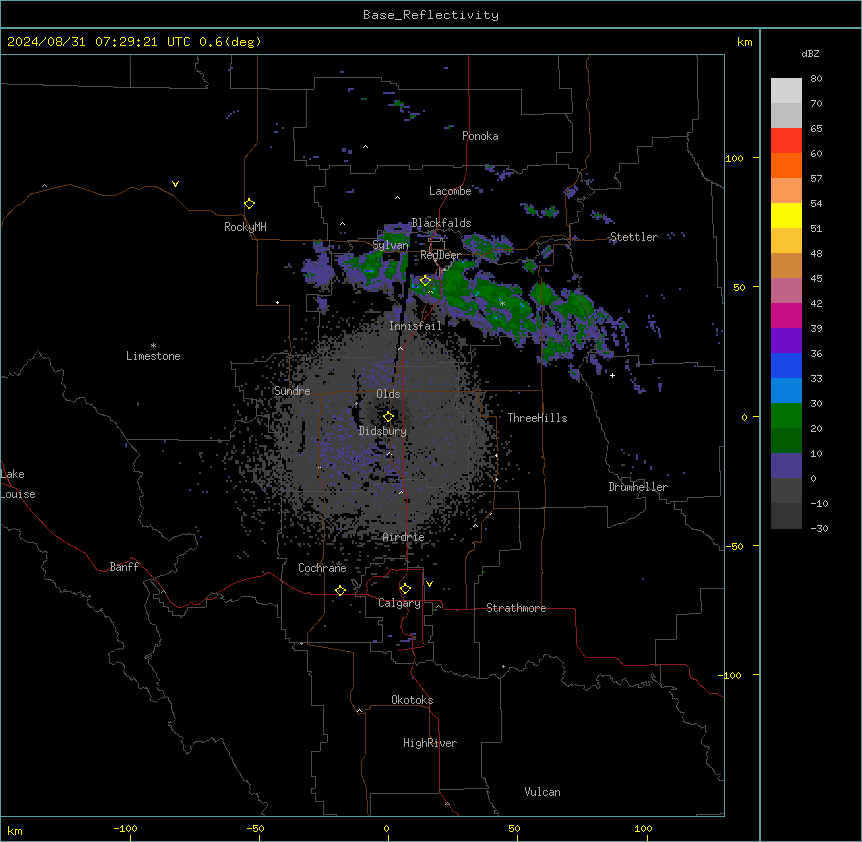
Task: Click the Vulcan label
Action: click(542, 792)
